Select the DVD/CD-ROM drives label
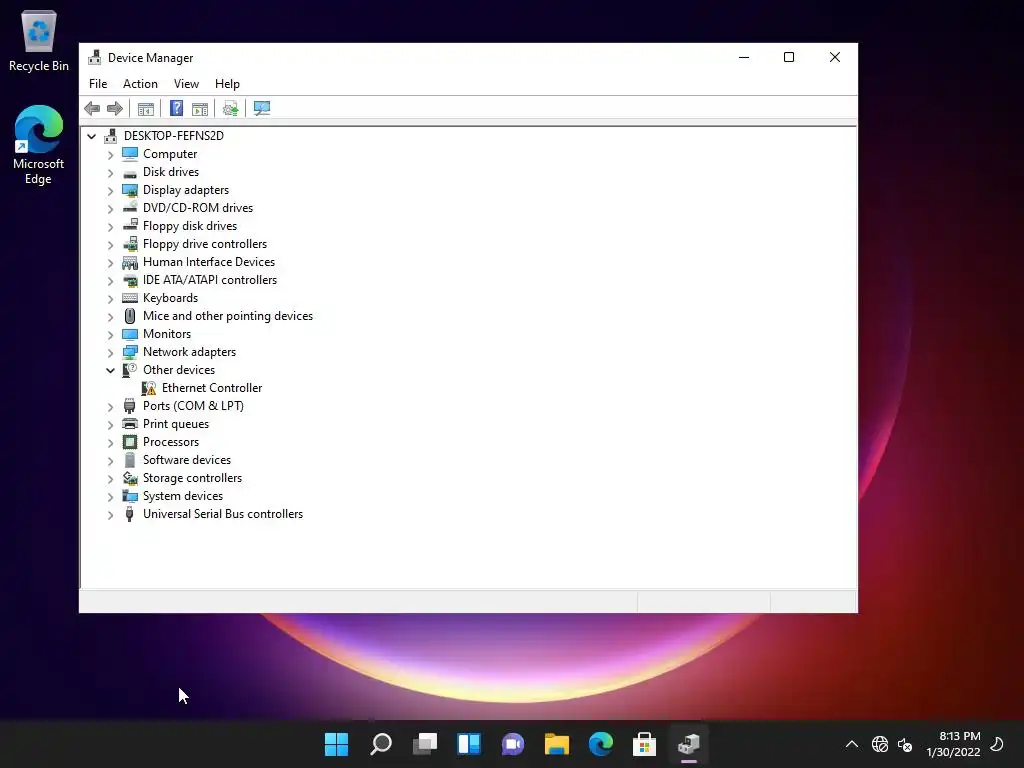1024x768 pixels. pos(198,208)
